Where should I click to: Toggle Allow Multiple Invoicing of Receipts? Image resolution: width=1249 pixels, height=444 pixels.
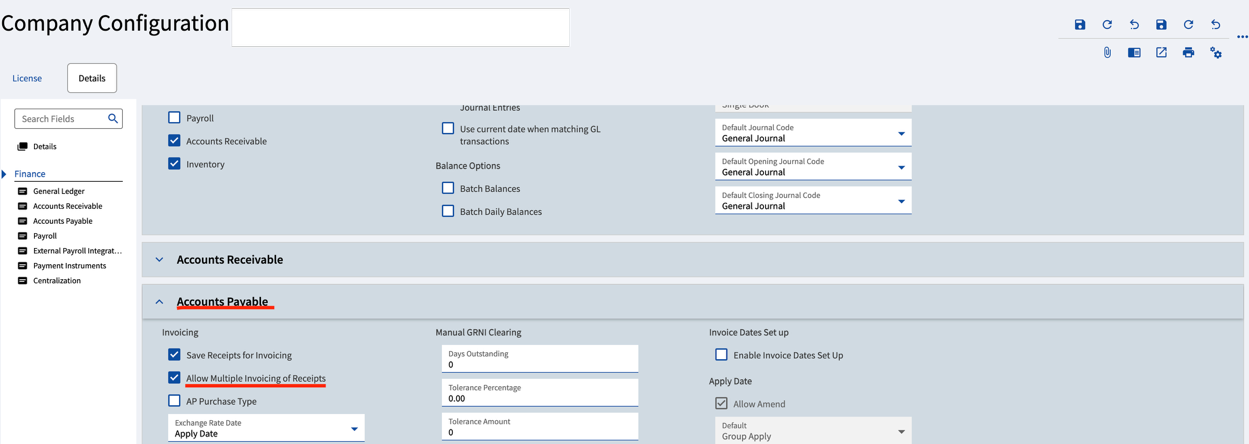[x=174, y=378]
